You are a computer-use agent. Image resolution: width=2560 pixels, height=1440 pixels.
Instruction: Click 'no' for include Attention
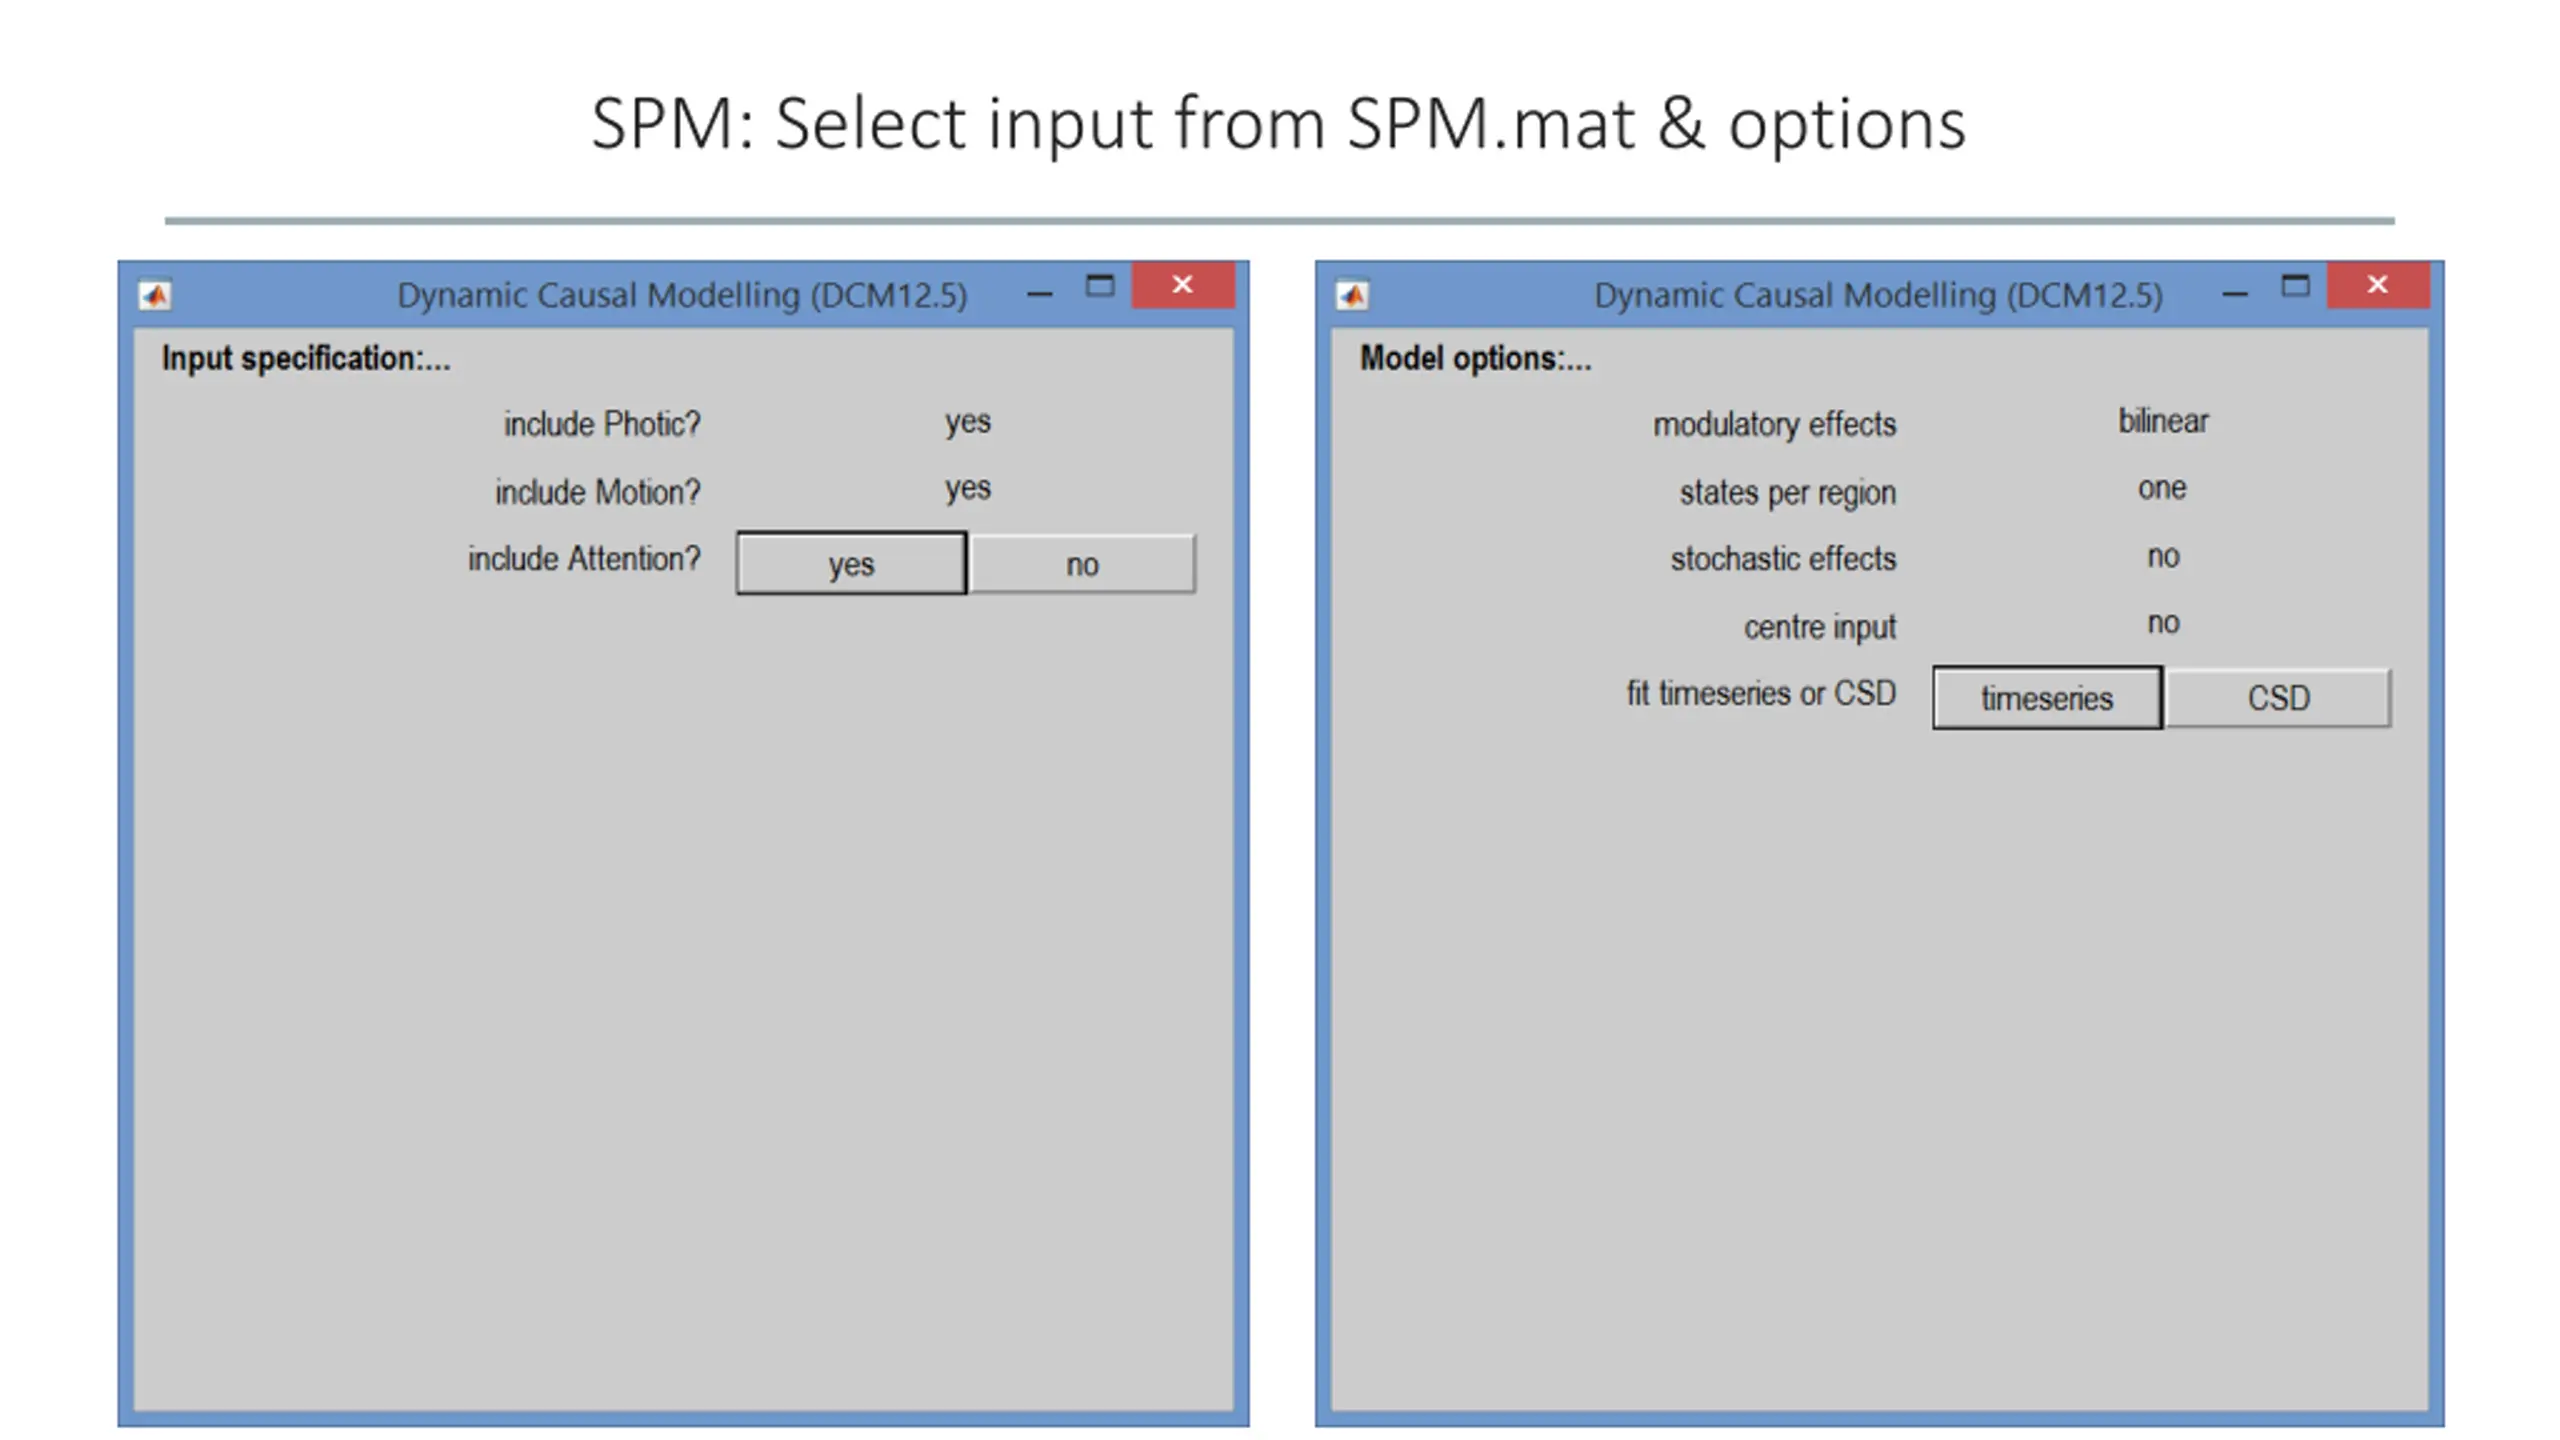1082,564
